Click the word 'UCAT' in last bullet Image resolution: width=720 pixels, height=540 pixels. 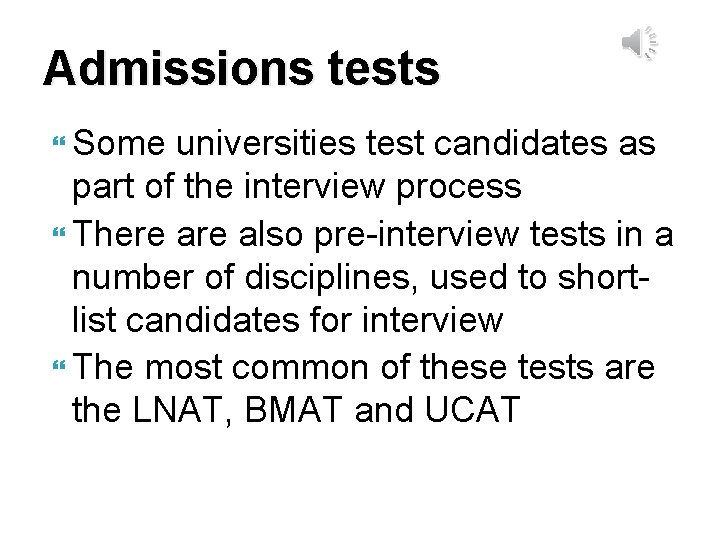click(x=472, y=409)
